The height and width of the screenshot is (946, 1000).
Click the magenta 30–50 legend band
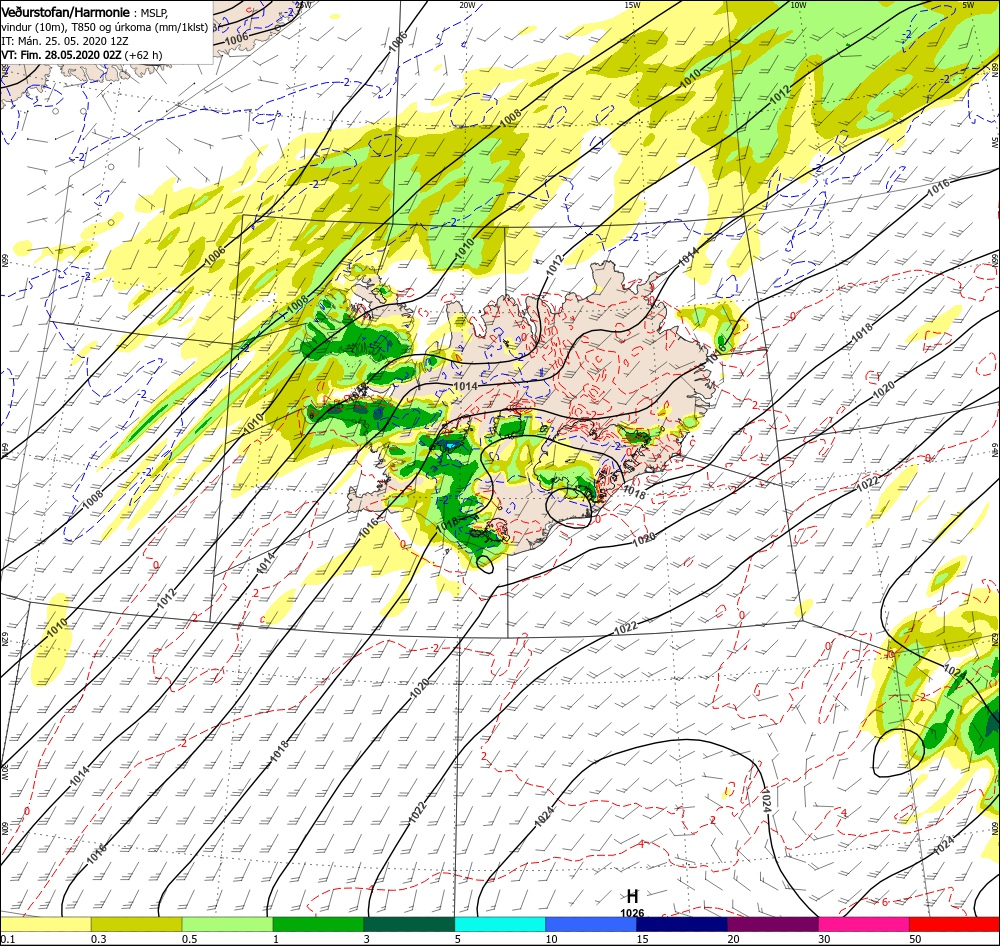click(x=864, y=924)
